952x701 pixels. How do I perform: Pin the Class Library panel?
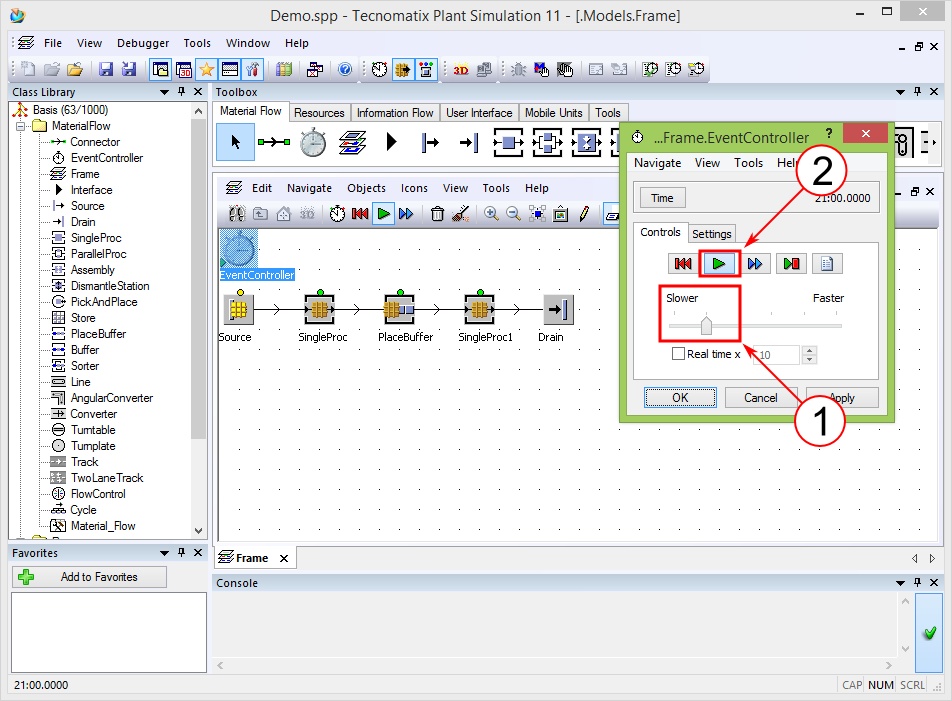[181, 92]
